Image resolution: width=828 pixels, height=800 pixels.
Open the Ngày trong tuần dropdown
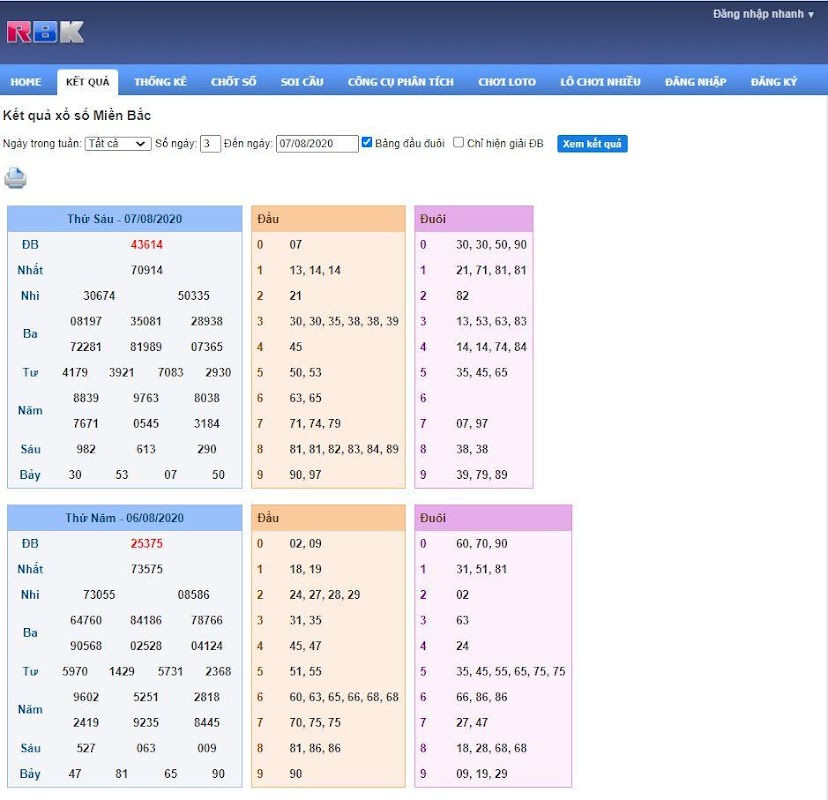tap(118, 144)
